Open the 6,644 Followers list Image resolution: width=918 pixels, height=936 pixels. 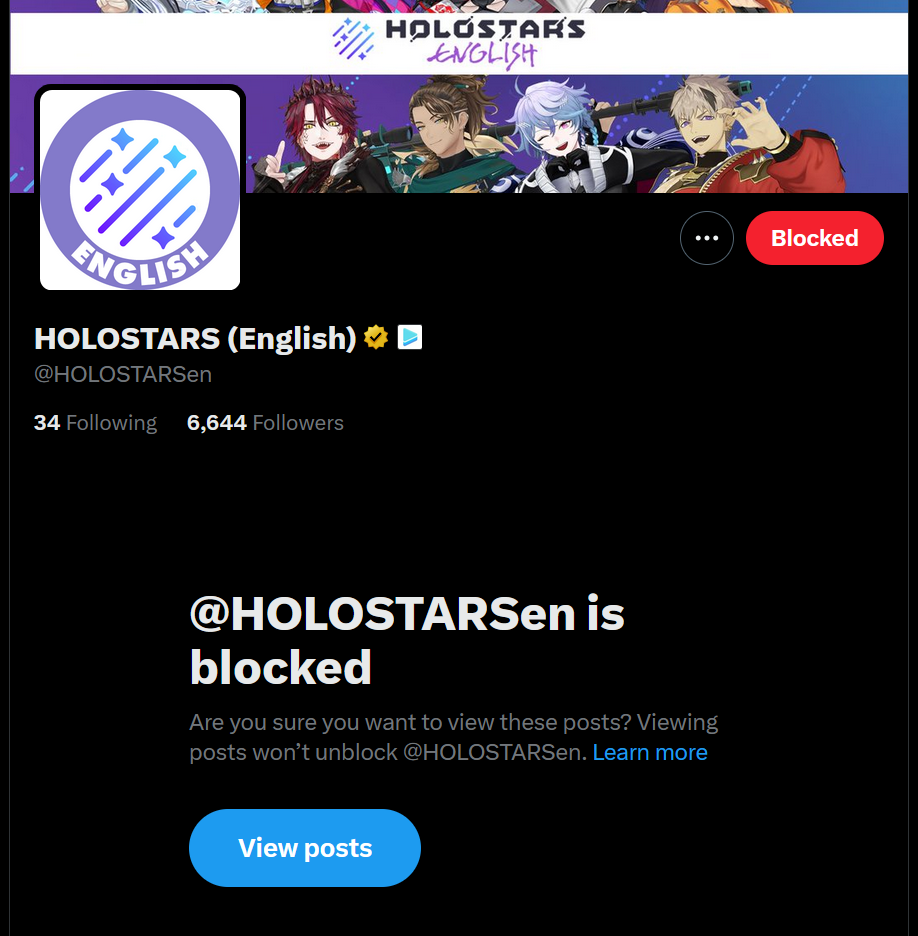(265, 423)
